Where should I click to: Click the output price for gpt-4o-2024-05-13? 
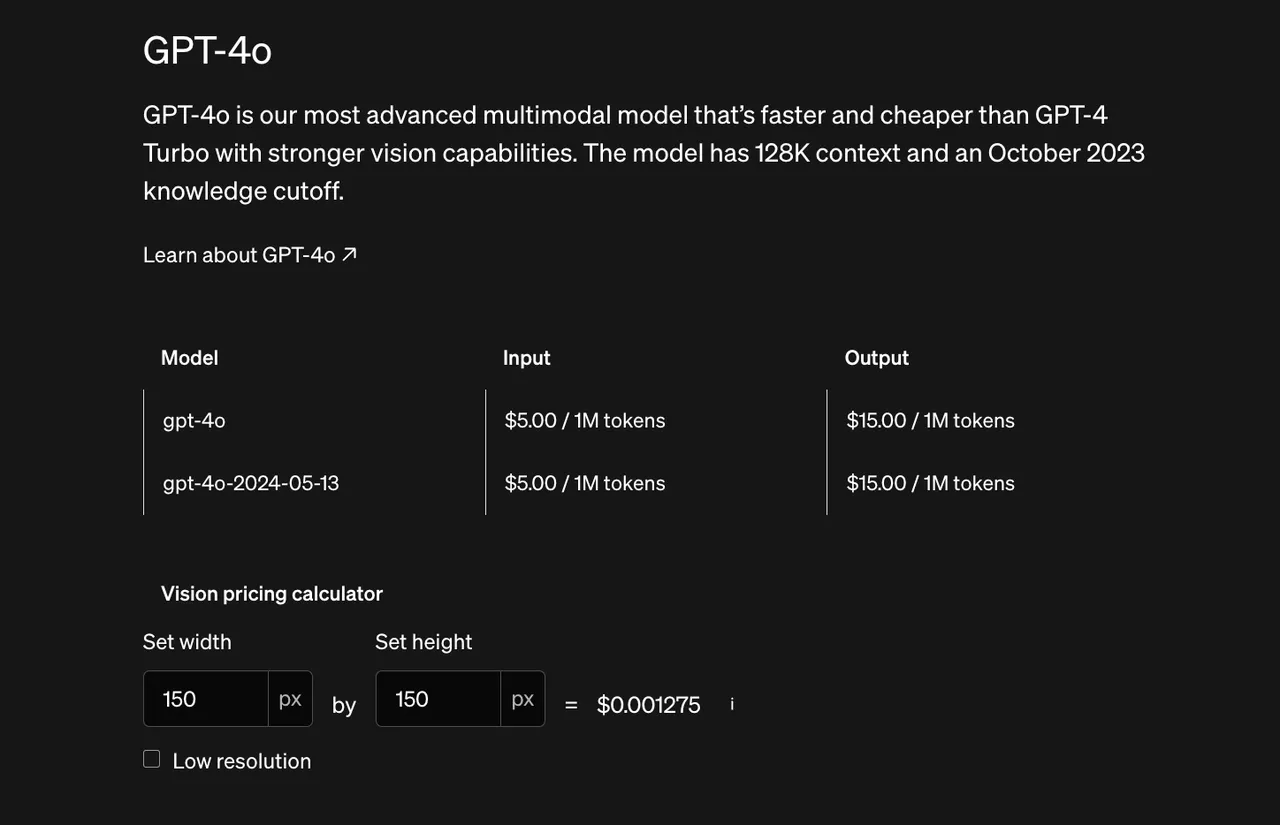click(930, 483)
